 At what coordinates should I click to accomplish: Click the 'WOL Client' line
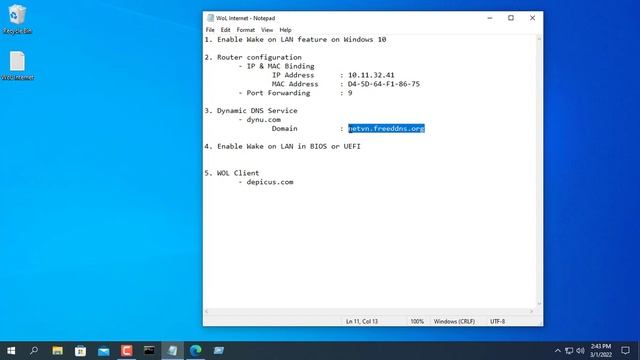click(232, 173)
